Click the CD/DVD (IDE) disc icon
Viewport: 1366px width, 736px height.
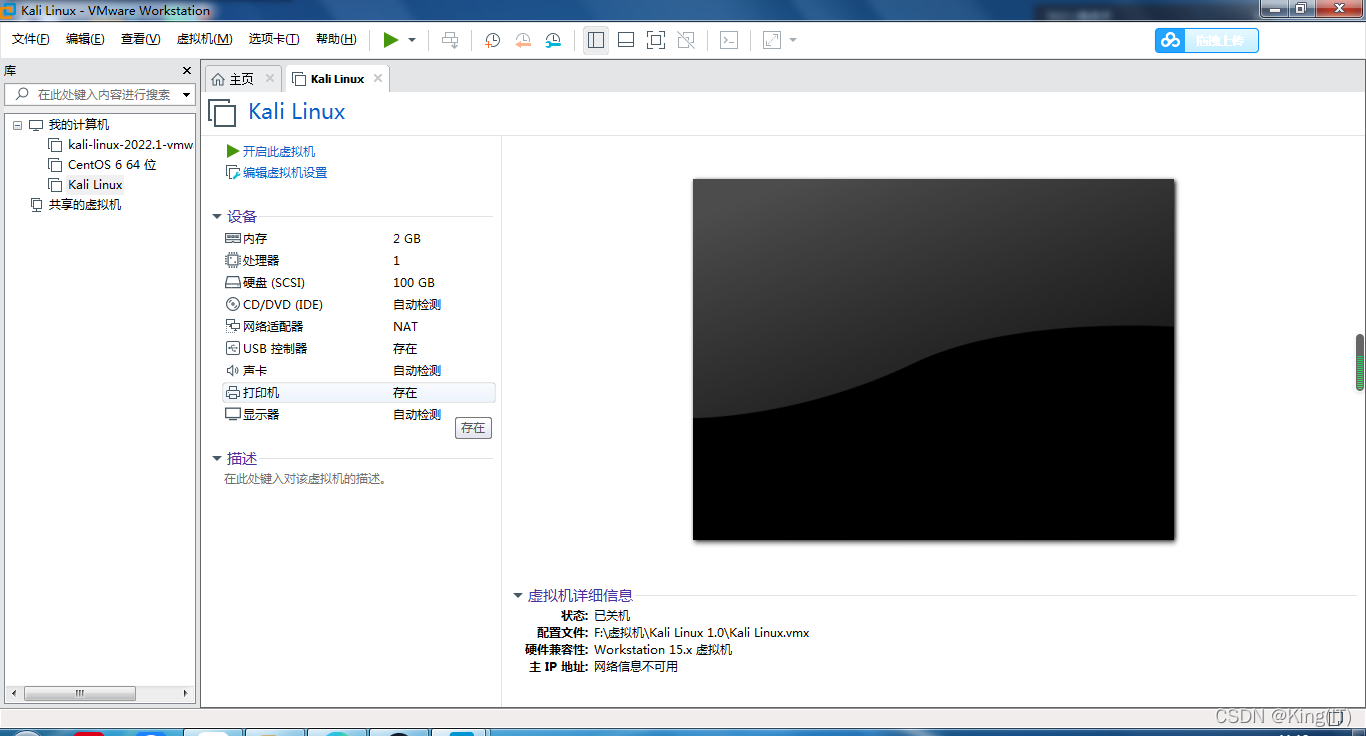(233, 305)
